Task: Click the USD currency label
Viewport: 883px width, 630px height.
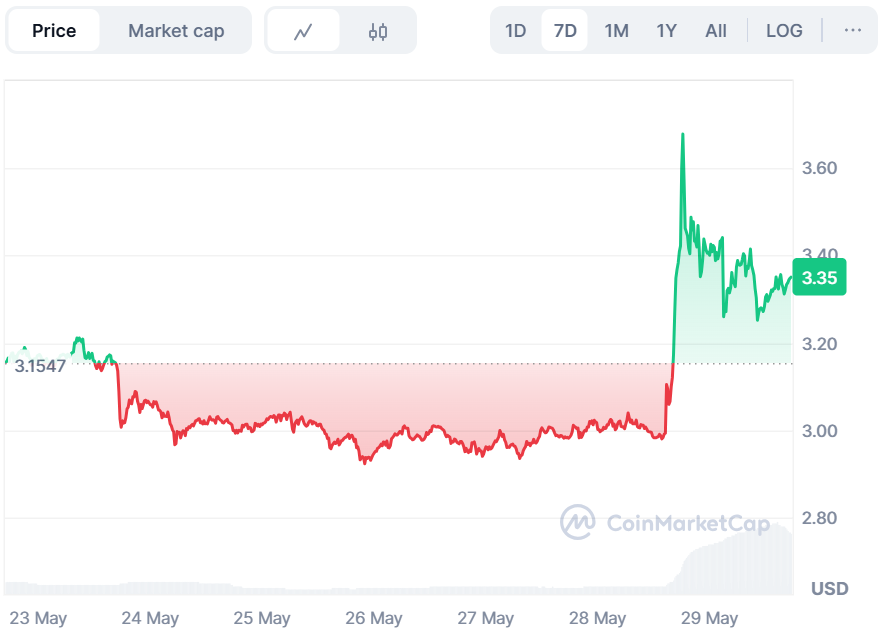Action: 829,588
